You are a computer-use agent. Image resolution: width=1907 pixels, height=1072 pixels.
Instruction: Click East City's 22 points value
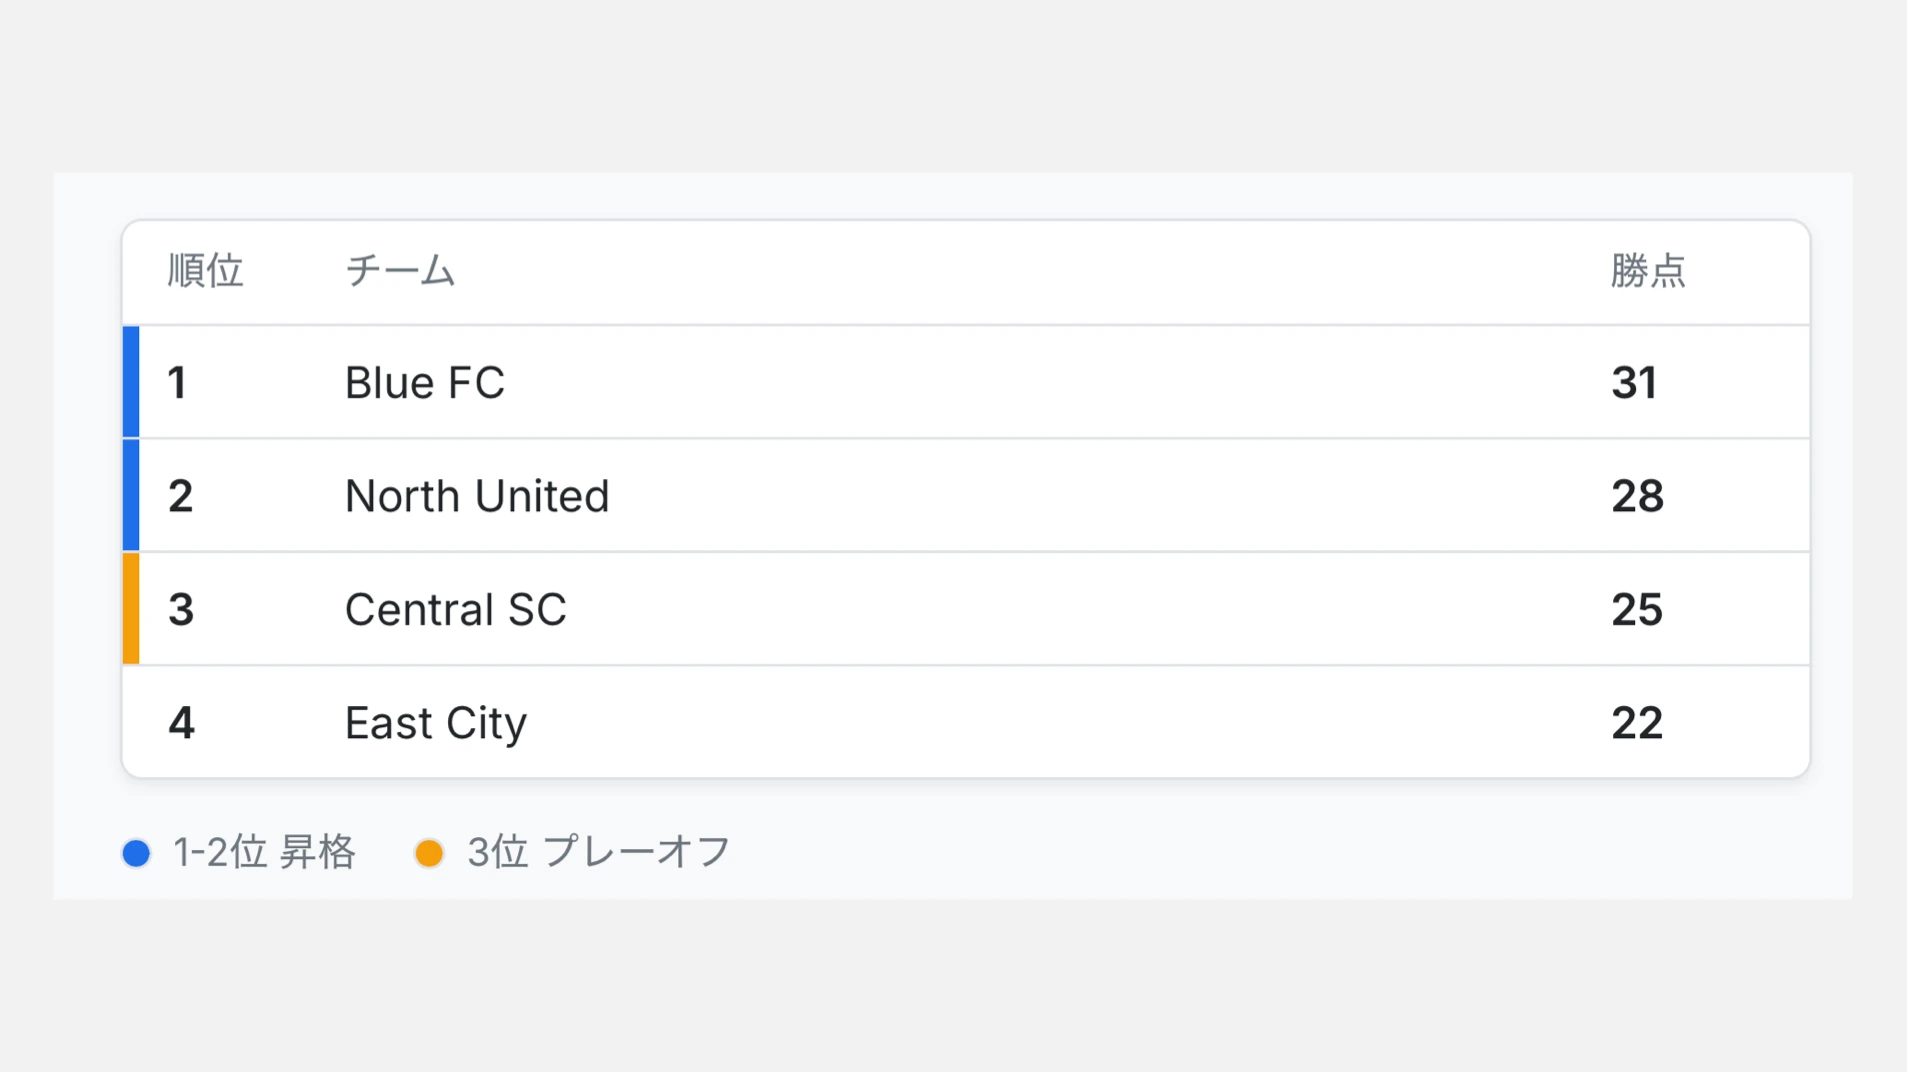[1637, 723]
